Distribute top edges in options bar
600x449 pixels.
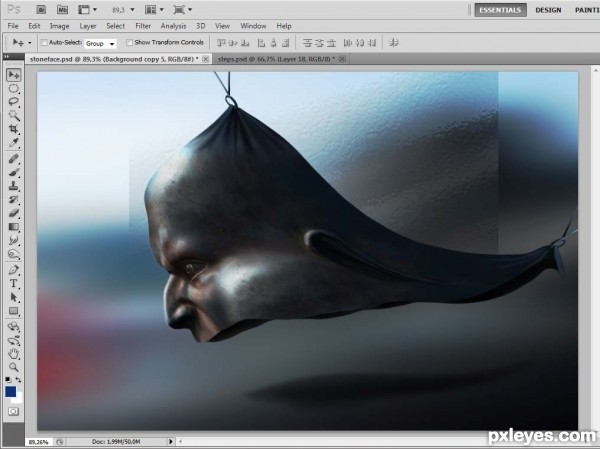(307, 42)
